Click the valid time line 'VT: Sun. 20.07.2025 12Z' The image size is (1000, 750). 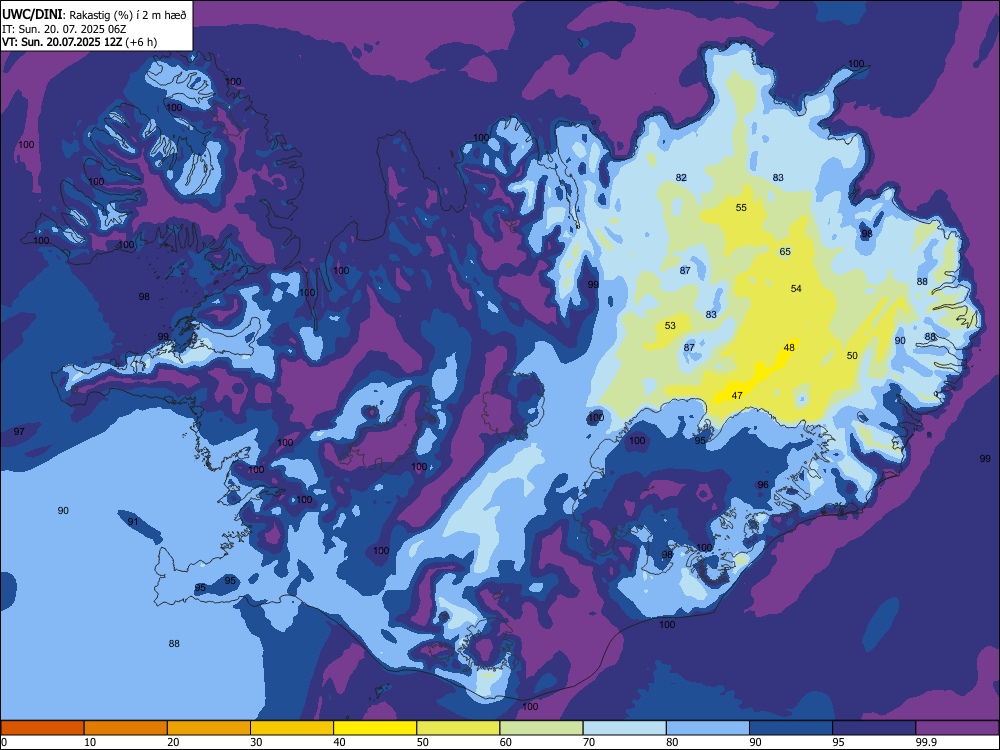(x=62, y=42)
